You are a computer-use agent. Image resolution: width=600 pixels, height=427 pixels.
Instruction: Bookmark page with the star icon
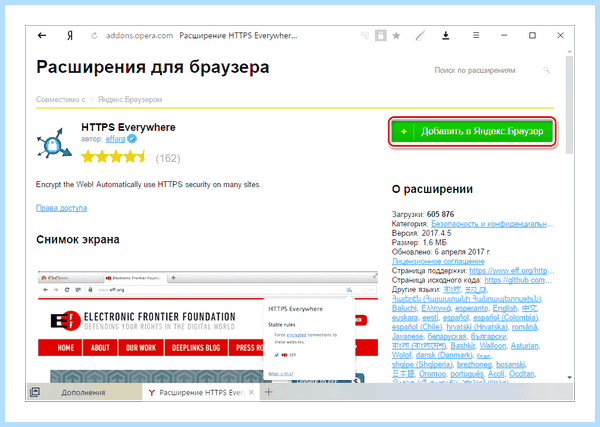point(396,36)
